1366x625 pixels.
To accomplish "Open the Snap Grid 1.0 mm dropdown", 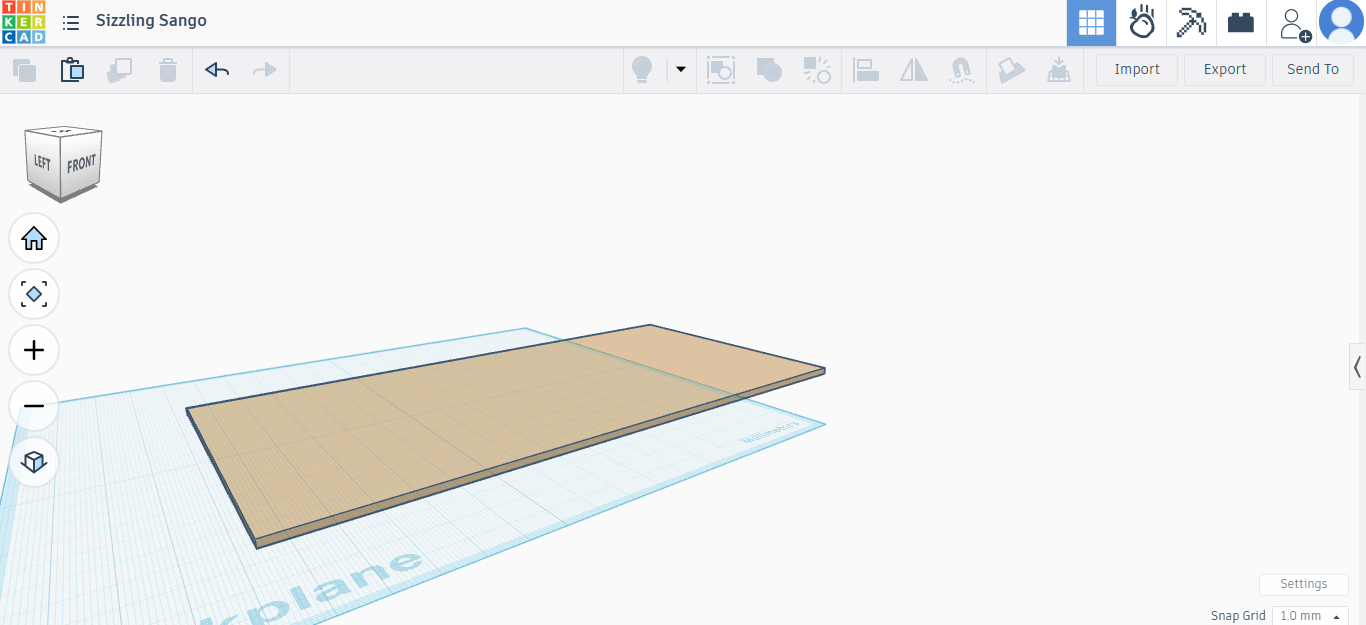I will [1310, 616].
